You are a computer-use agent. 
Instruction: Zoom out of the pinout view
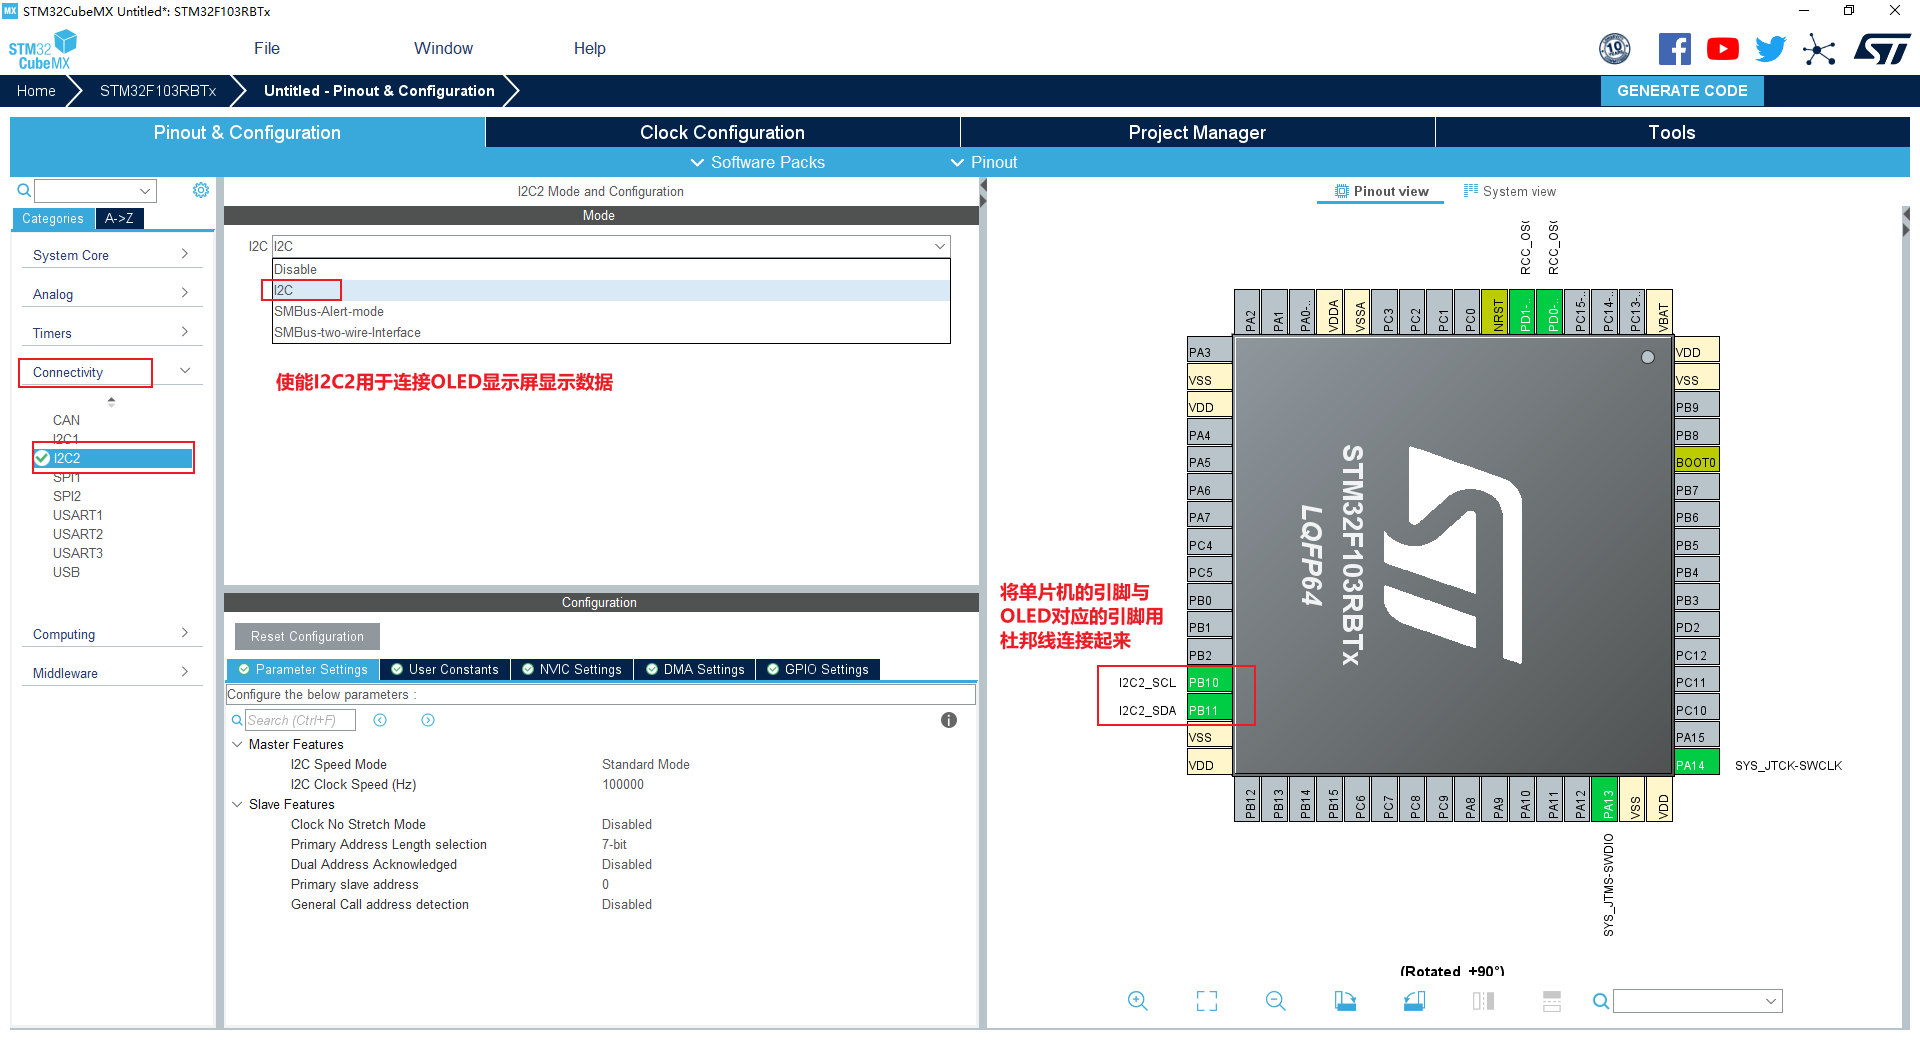tap(1275, 1001)
